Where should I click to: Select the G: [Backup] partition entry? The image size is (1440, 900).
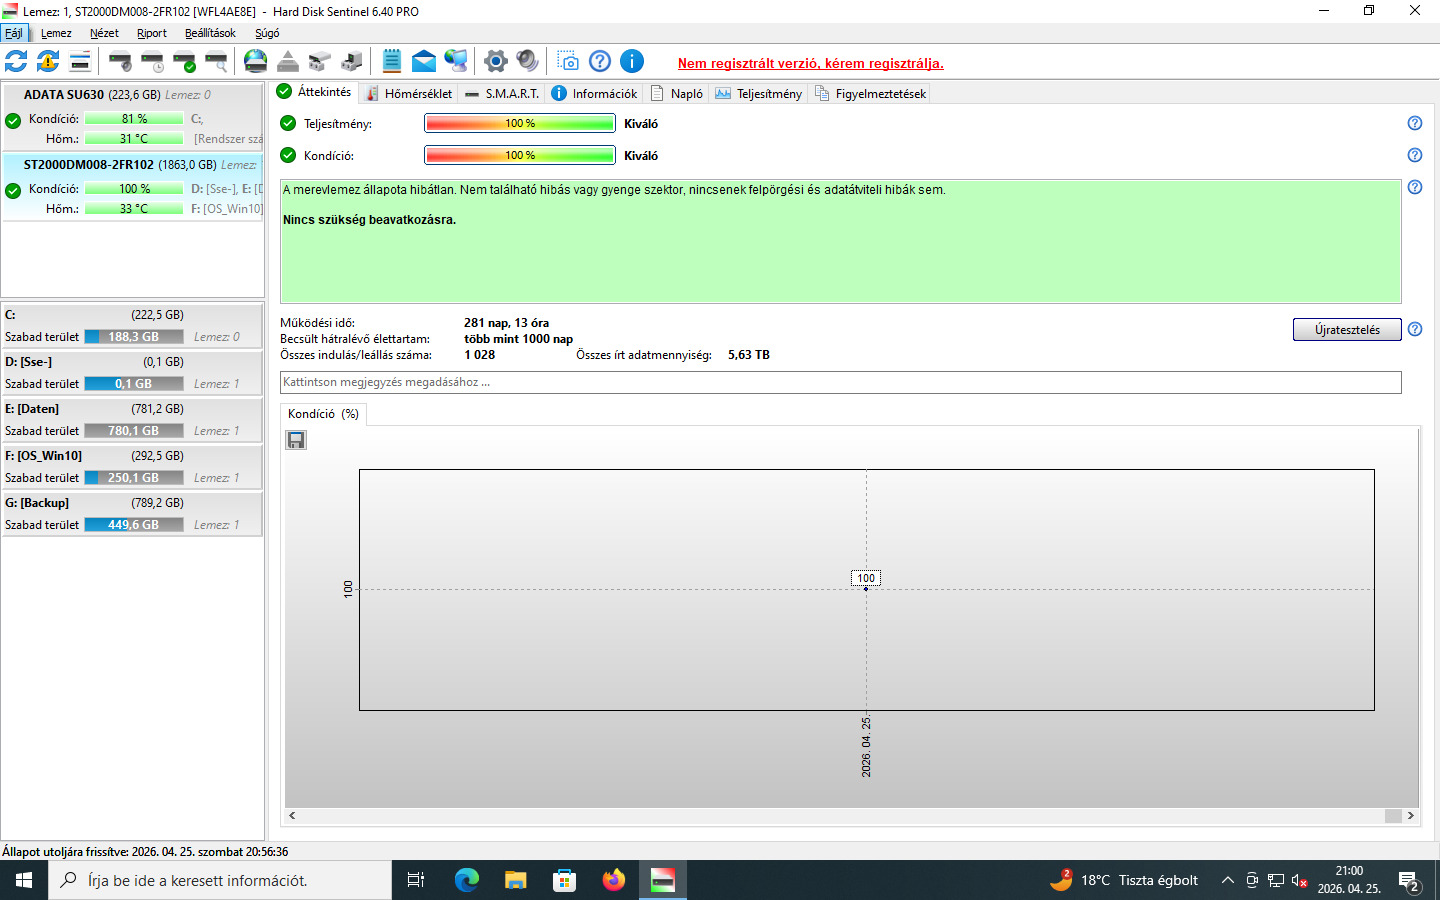pos(132,514)
